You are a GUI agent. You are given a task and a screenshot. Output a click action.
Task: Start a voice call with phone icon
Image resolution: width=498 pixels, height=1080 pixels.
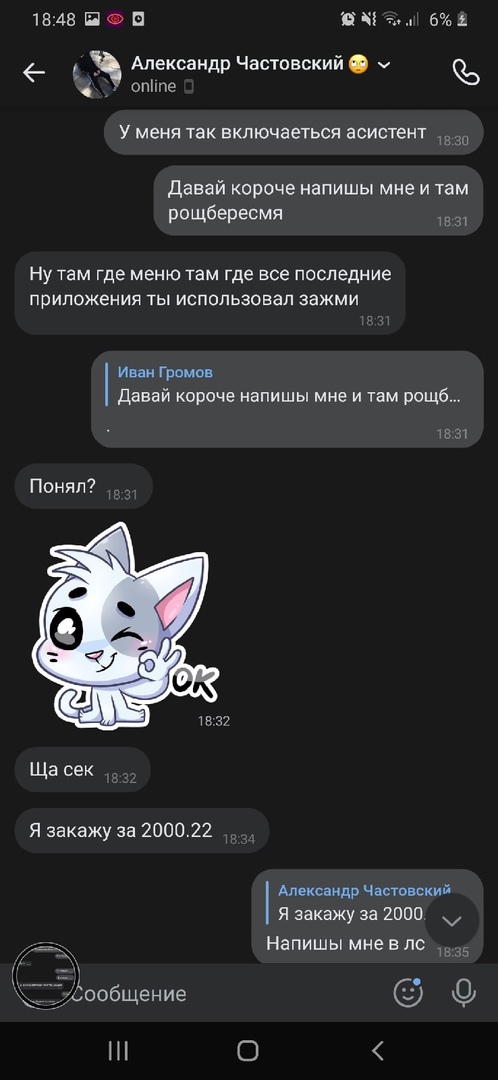[466, 72]
